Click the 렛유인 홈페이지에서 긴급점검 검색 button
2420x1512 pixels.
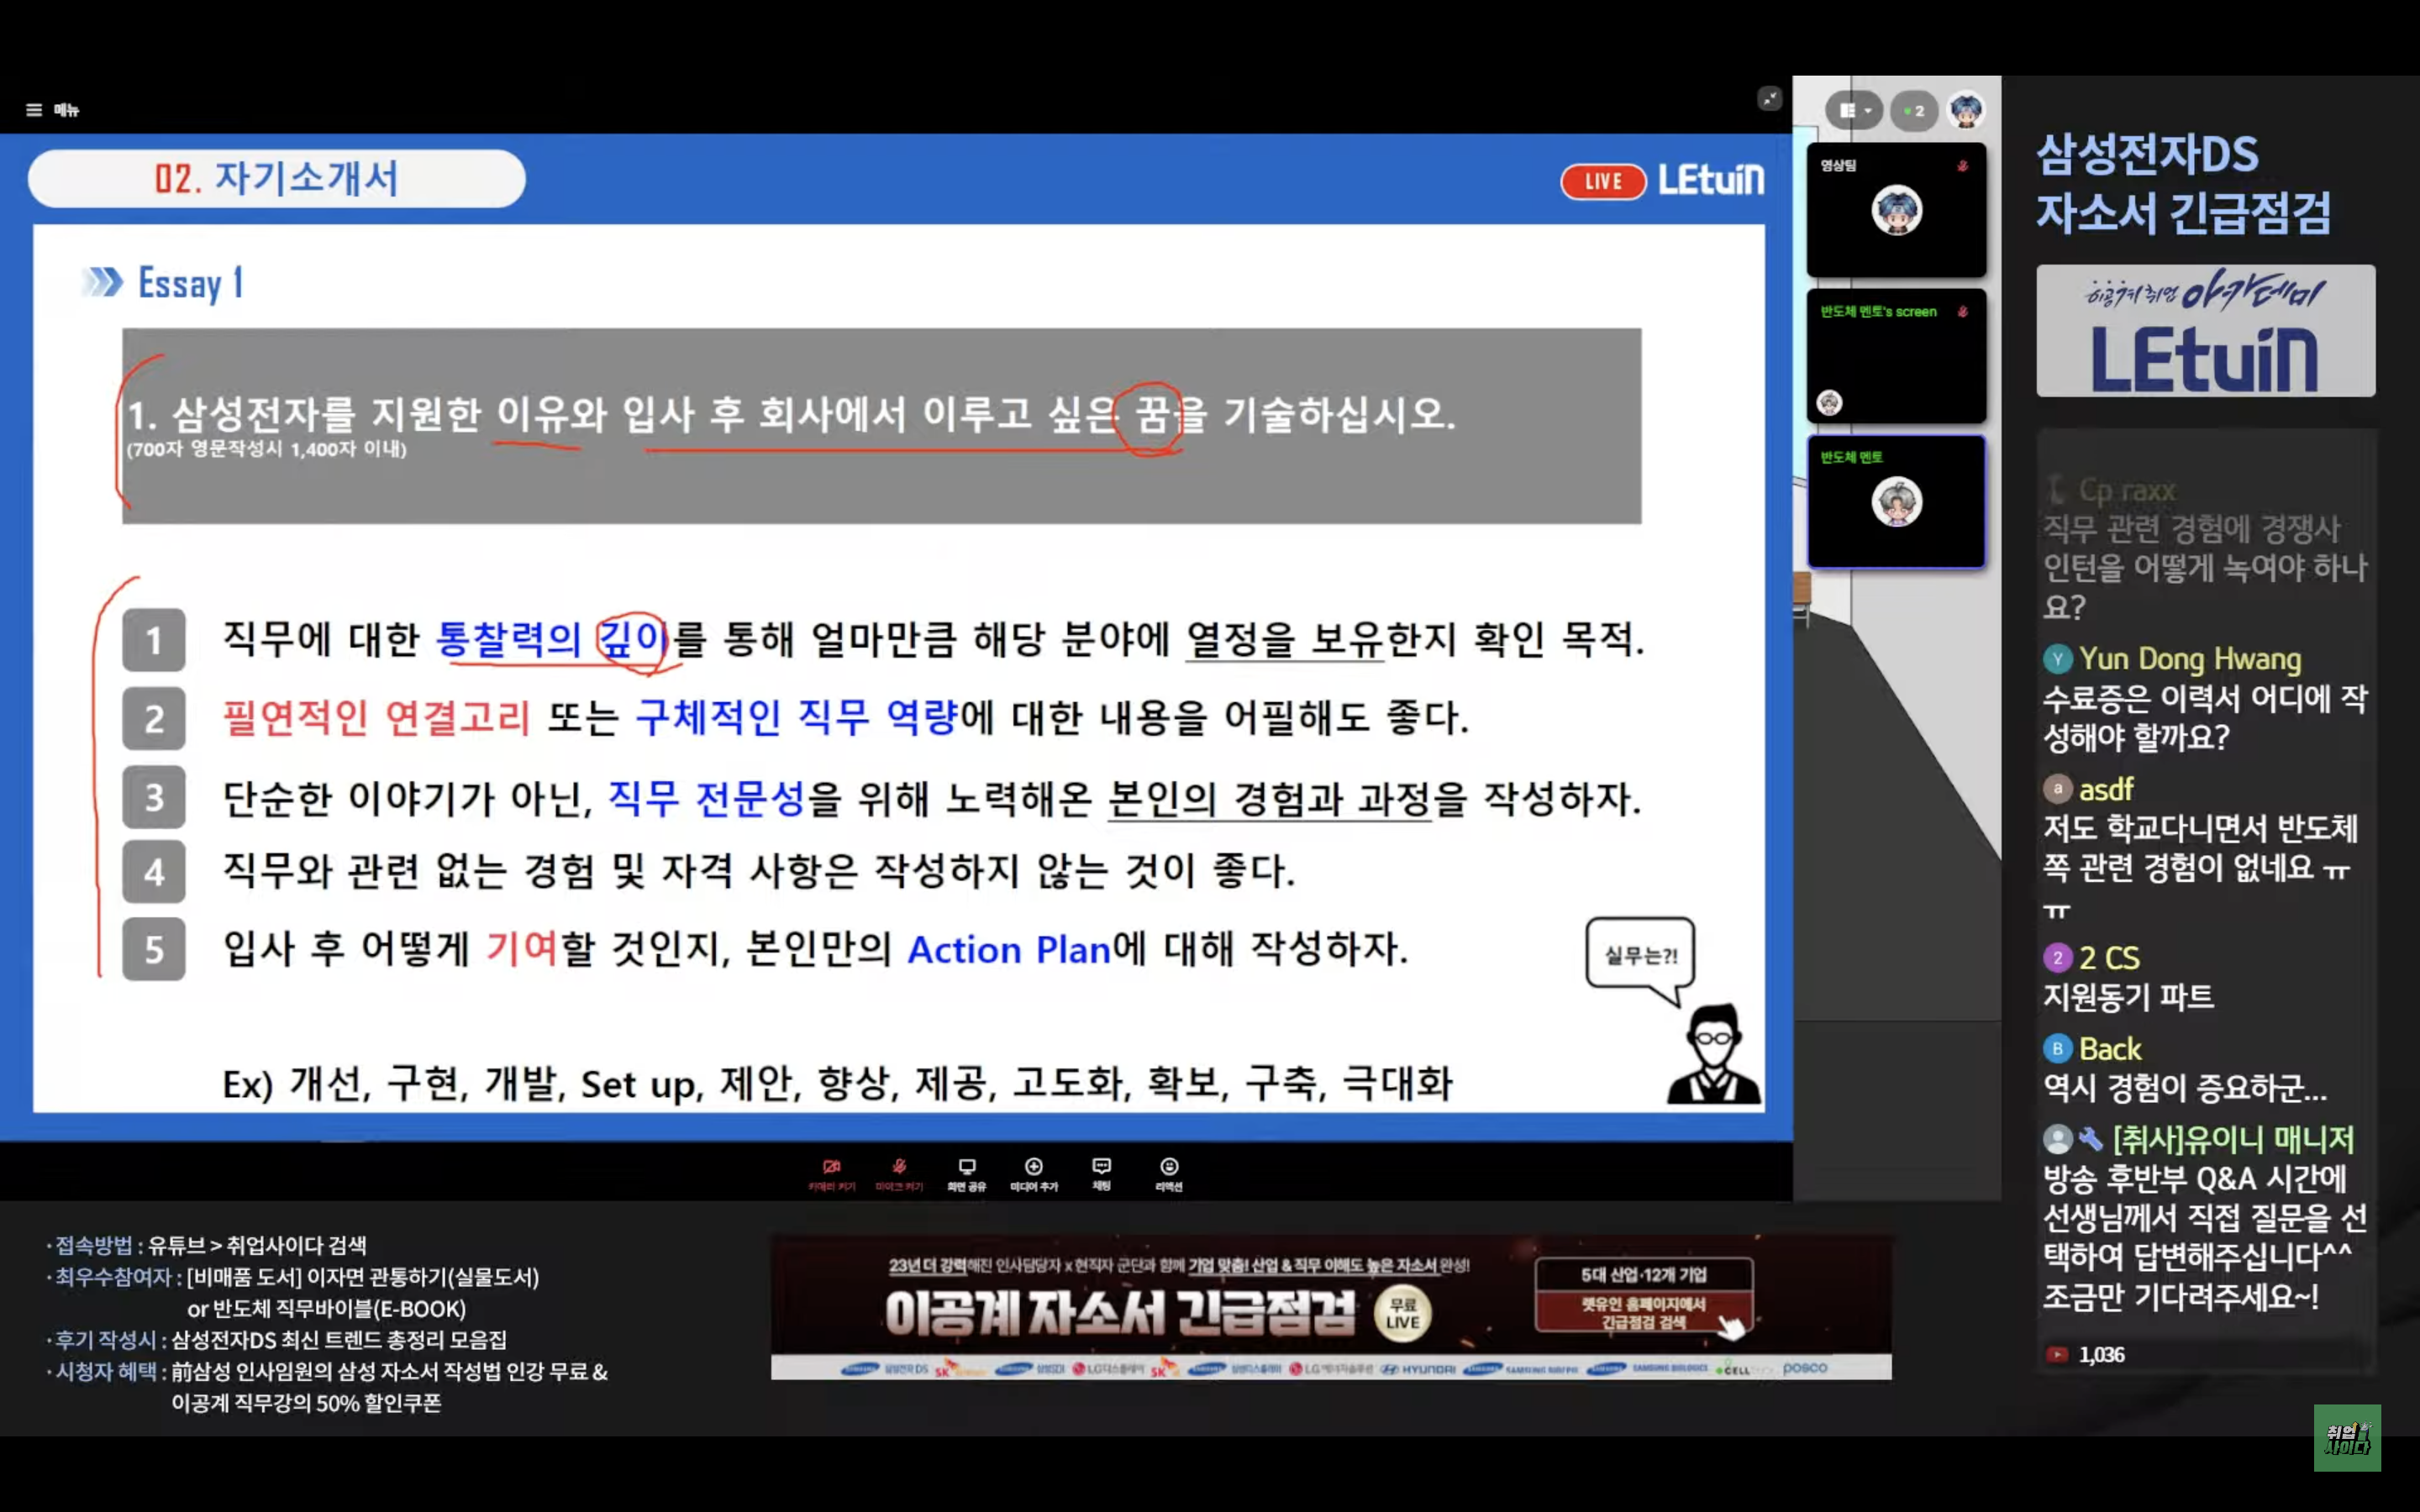pos(1644,1313)
